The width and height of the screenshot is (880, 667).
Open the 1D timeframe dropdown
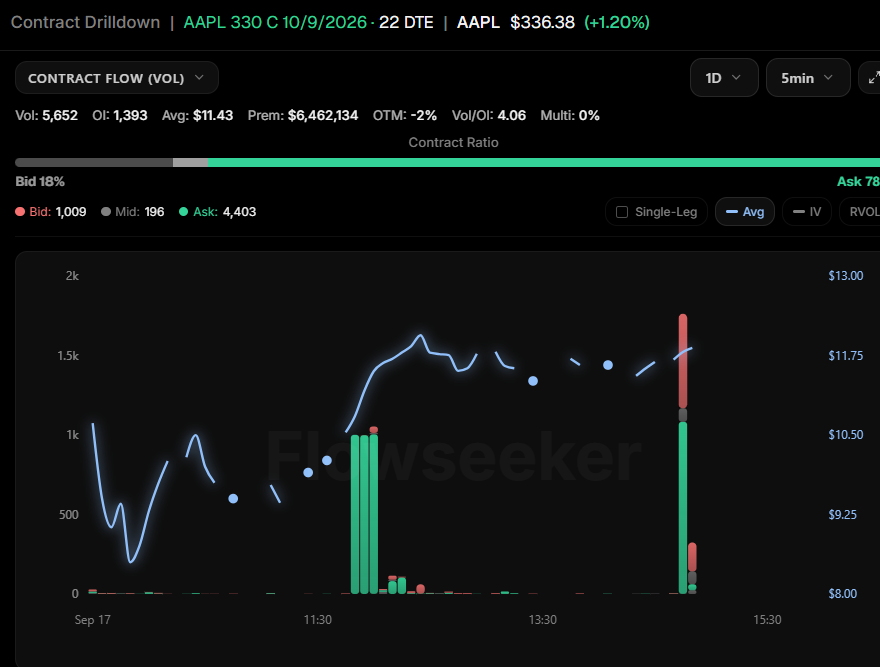pyautogui.click(x=724, y=78)
